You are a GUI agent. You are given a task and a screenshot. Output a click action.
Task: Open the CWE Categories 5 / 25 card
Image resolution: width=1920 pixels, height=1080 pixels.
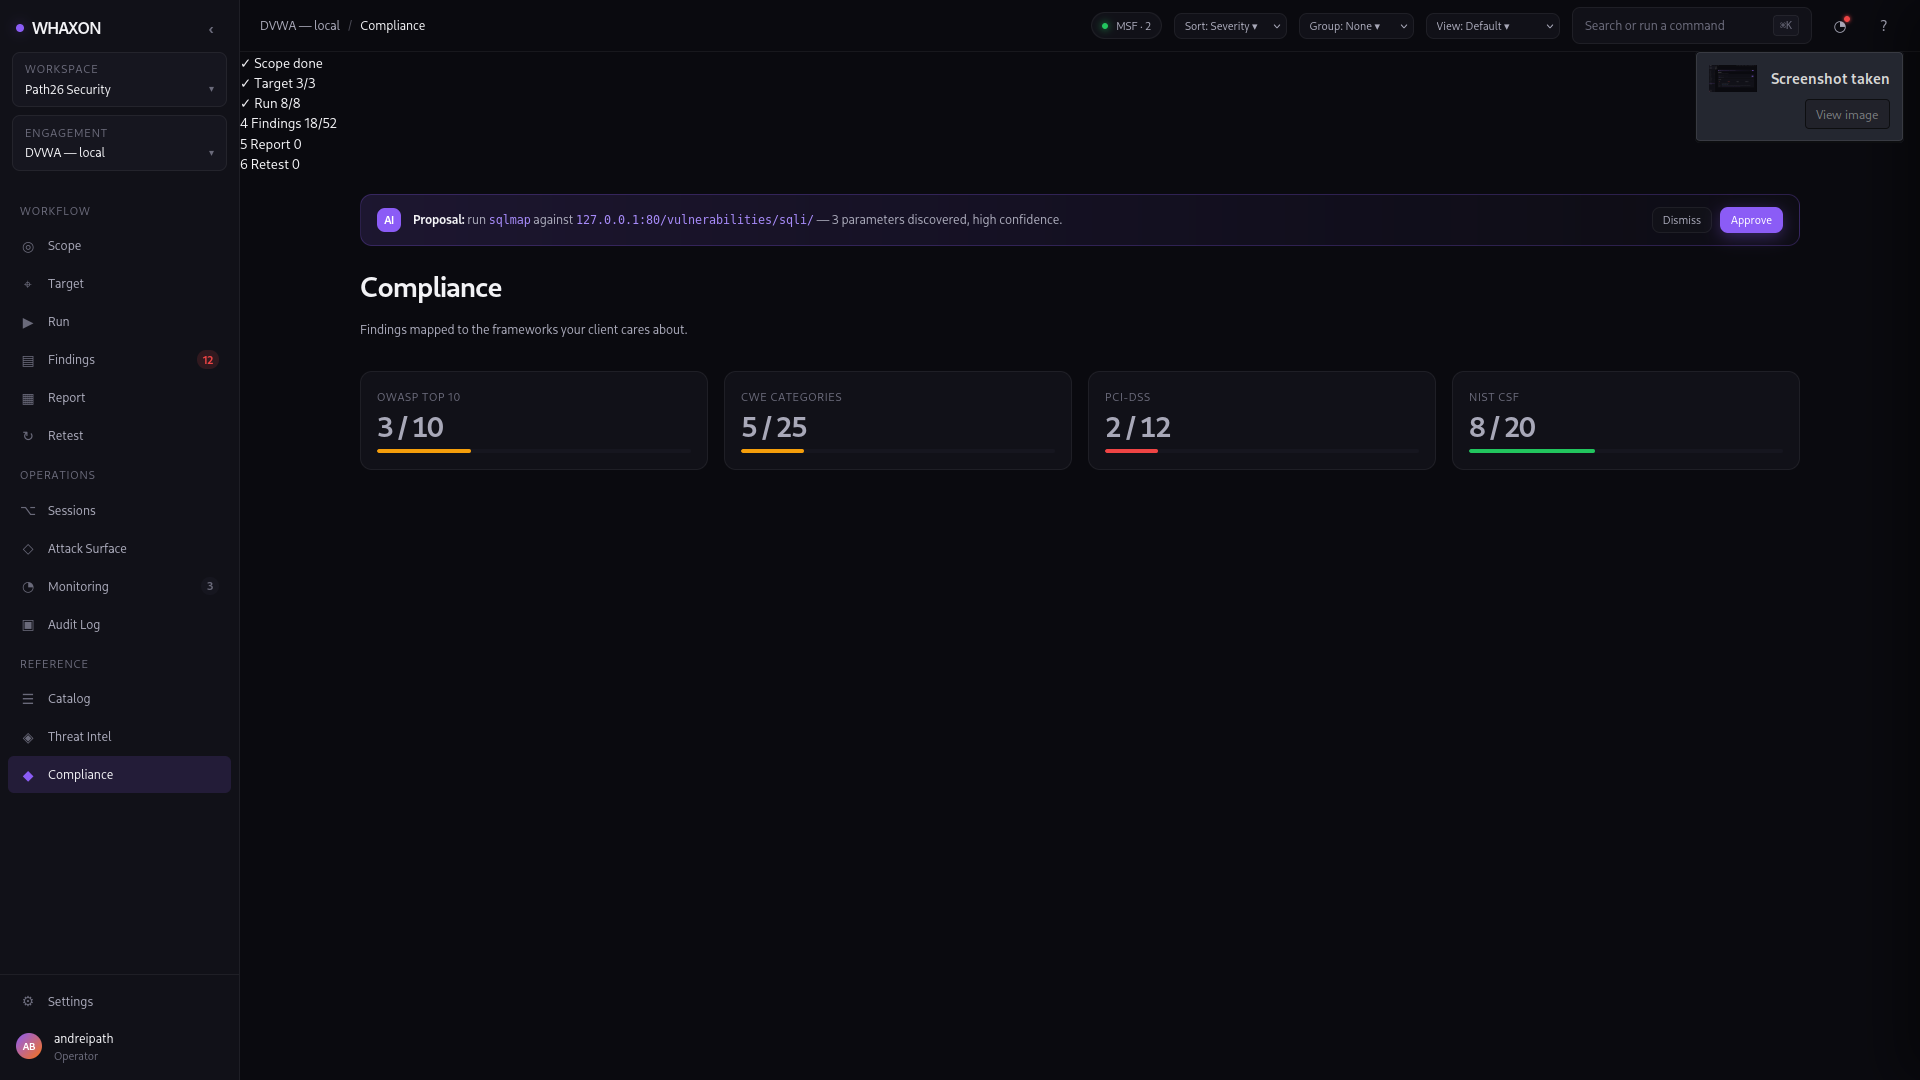(x=898, y=421)
